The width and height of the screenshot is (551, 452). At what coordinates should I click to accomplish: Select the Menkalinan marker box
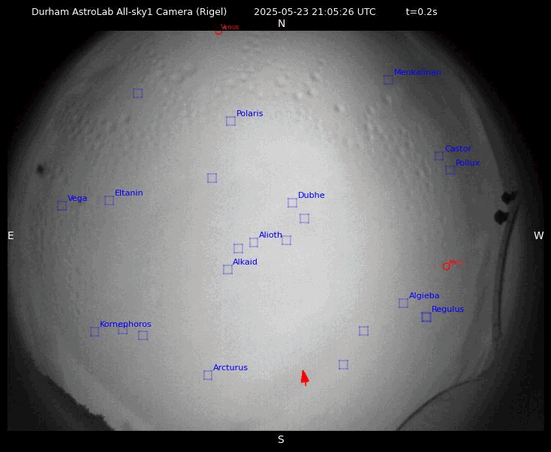click(388, 80)
